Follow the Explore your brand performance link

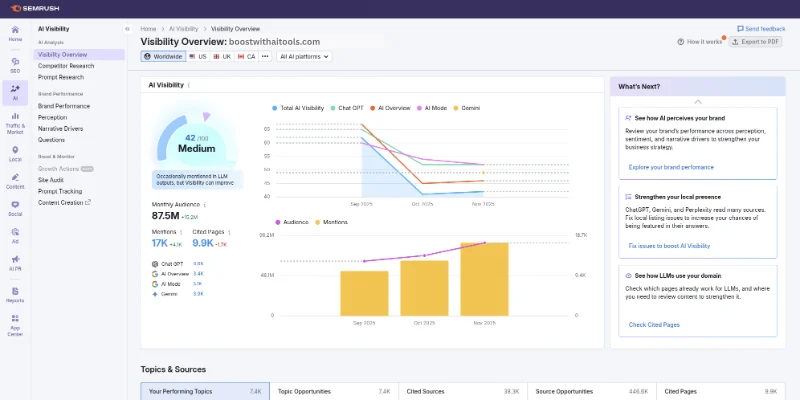(671, 167)
